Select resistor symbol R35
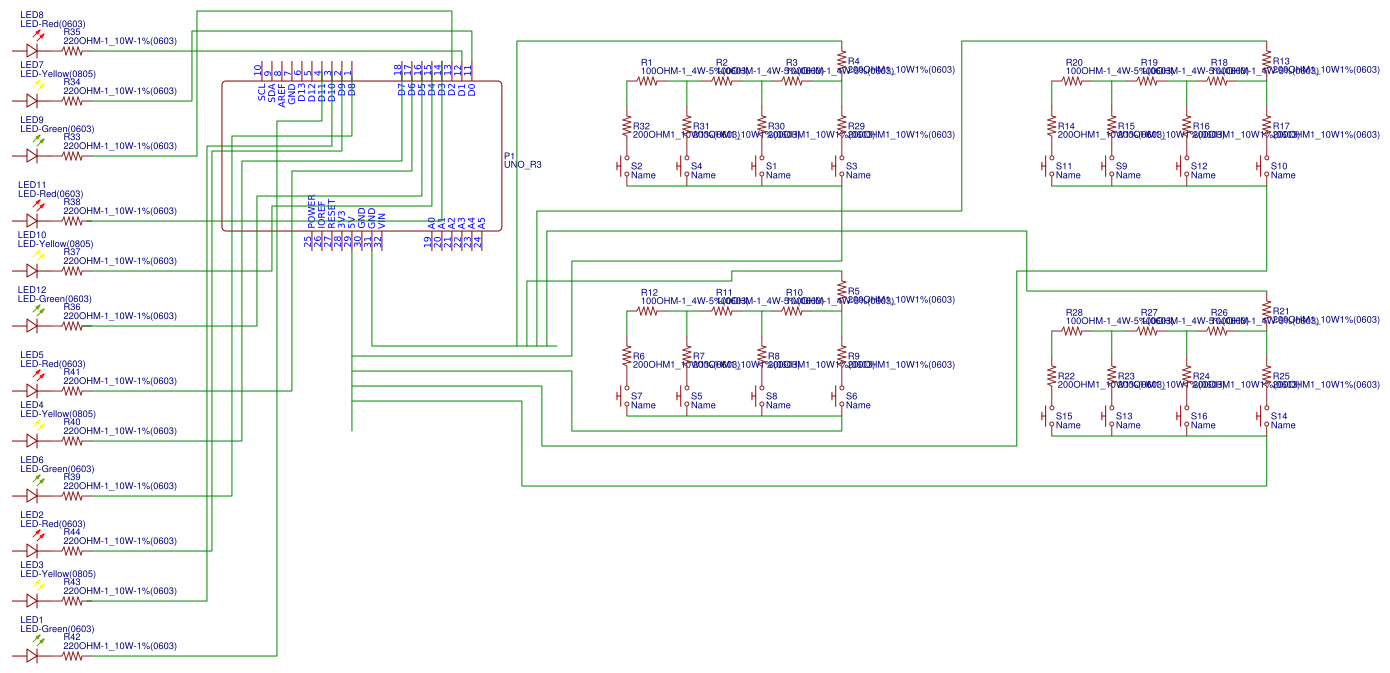 72,50
